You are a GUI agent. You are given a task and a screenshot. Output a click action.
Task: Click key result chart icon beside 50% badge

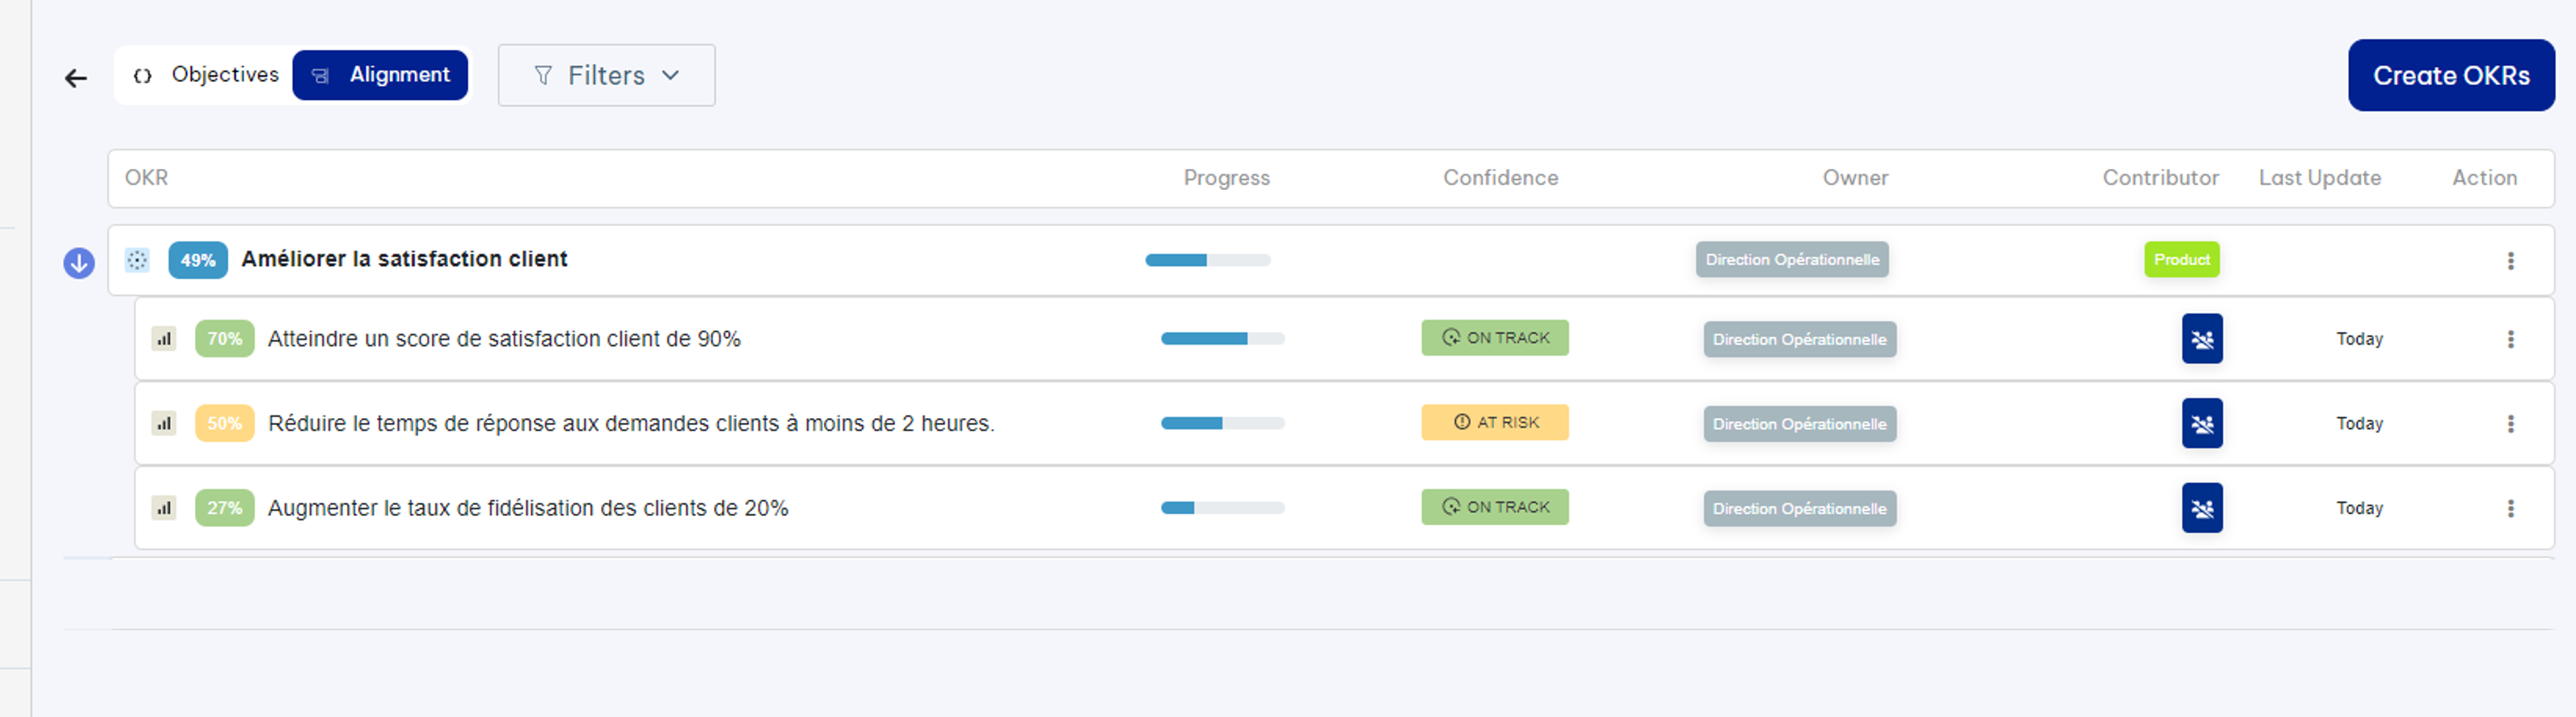coord(164,424)
